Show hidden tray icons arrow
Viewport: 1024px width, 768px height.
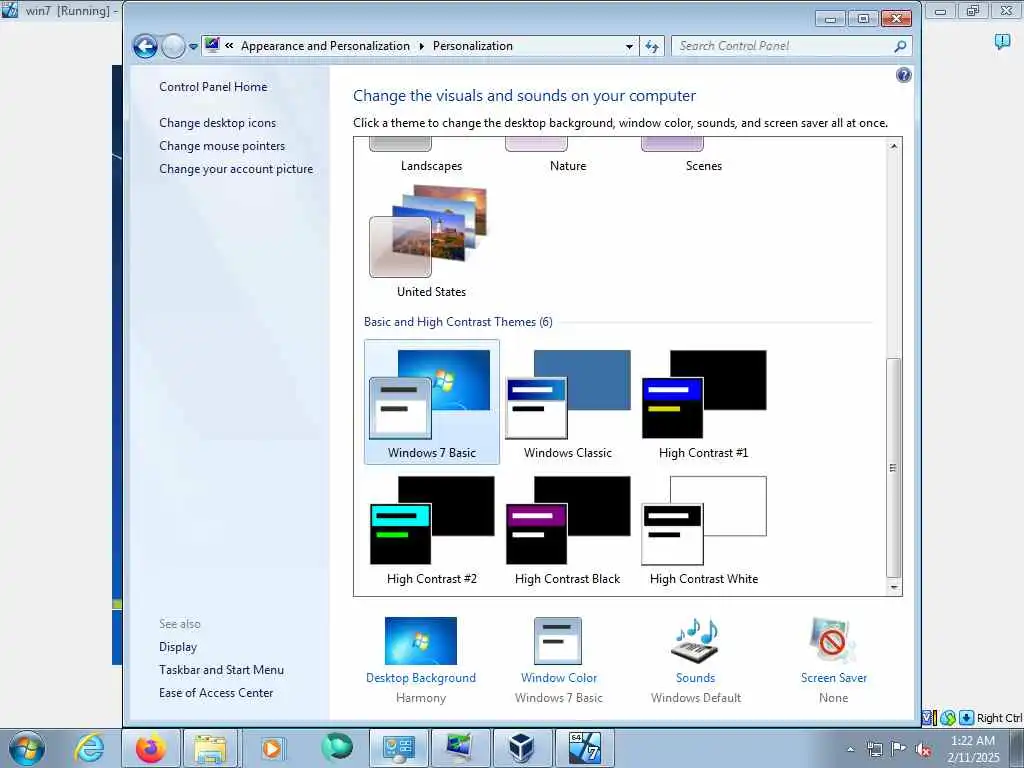click(850, 749)
